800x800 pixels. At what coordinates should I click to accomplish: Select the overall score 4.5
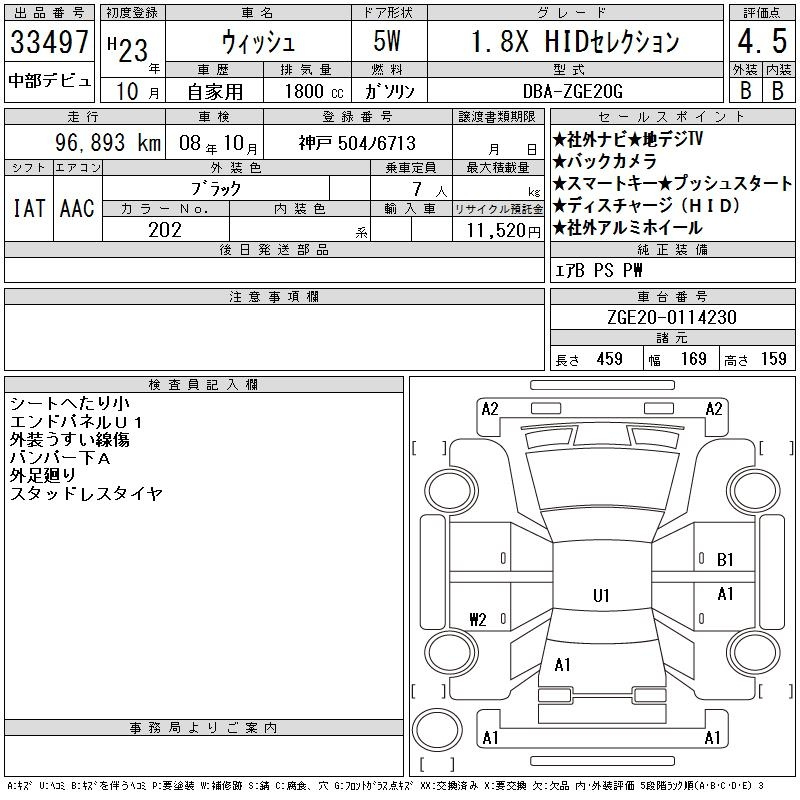(762, 41)
